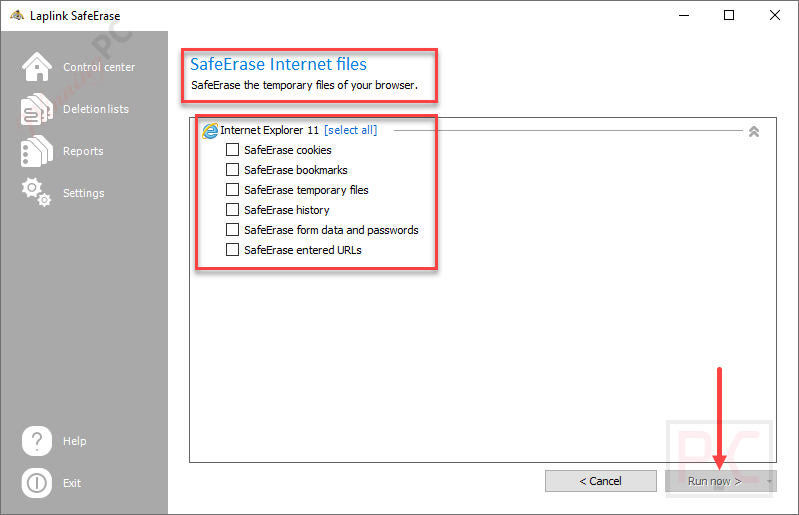Viewport: 799px width, 515px height.
Task: Maximize the Laplink SafeErase window
Action: point(729,15)
